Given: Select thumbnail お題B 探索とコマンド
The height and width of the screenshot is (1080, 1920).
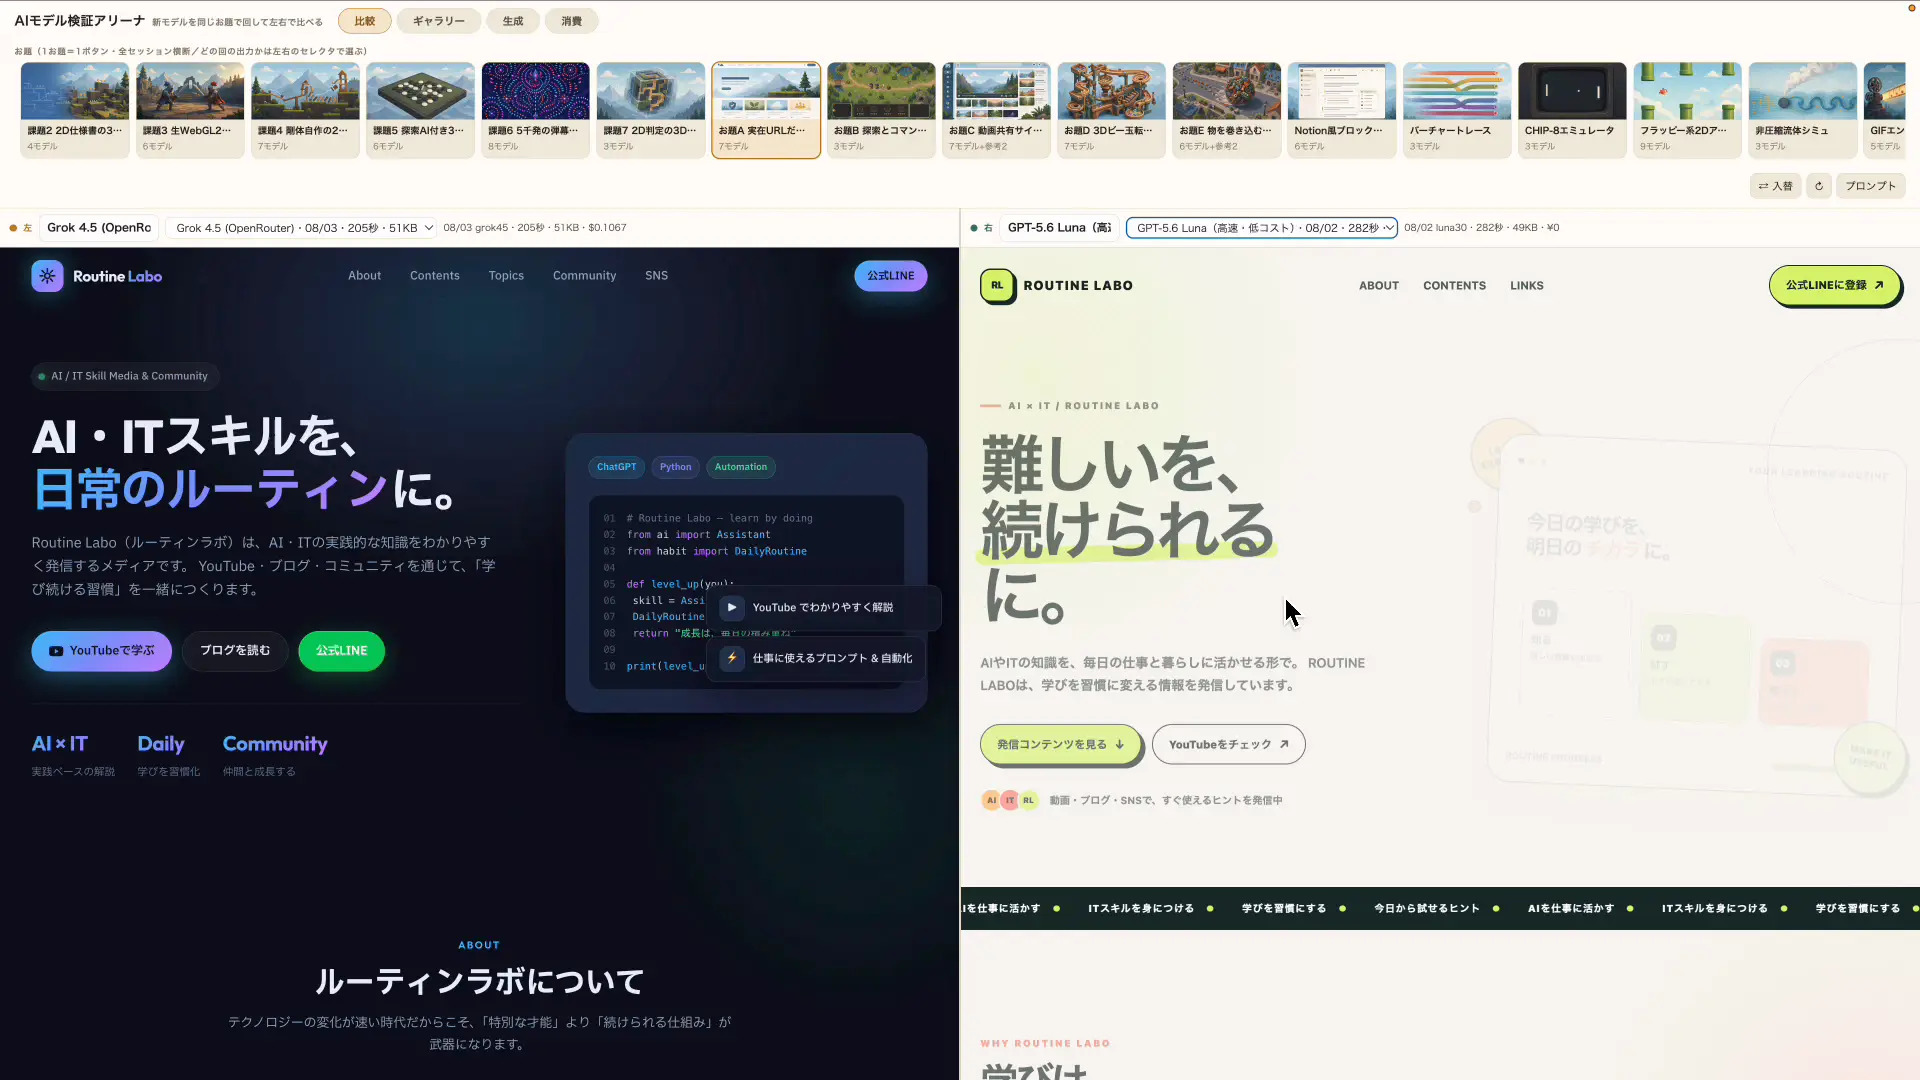Looking at the screenshot, I should [x=881, y=110].
